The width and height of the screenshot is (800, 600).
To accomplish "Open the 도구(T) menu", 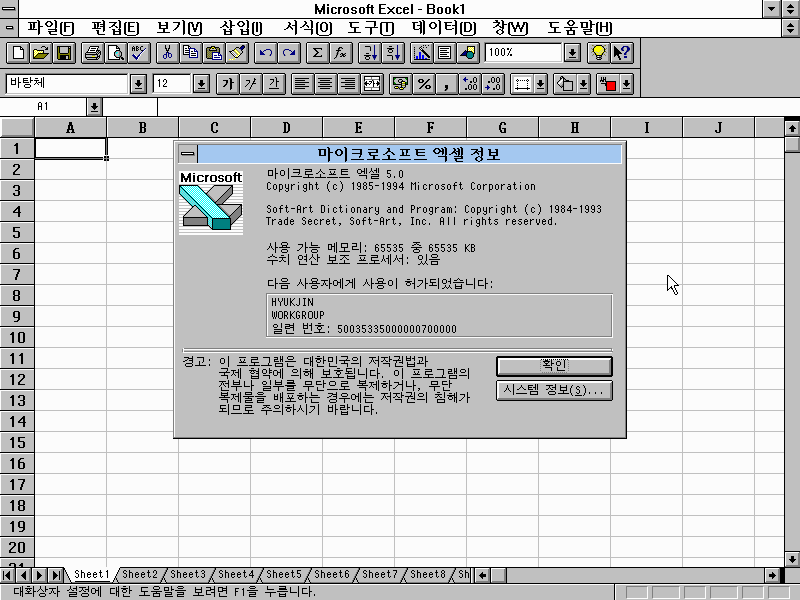I will point(371,28).
